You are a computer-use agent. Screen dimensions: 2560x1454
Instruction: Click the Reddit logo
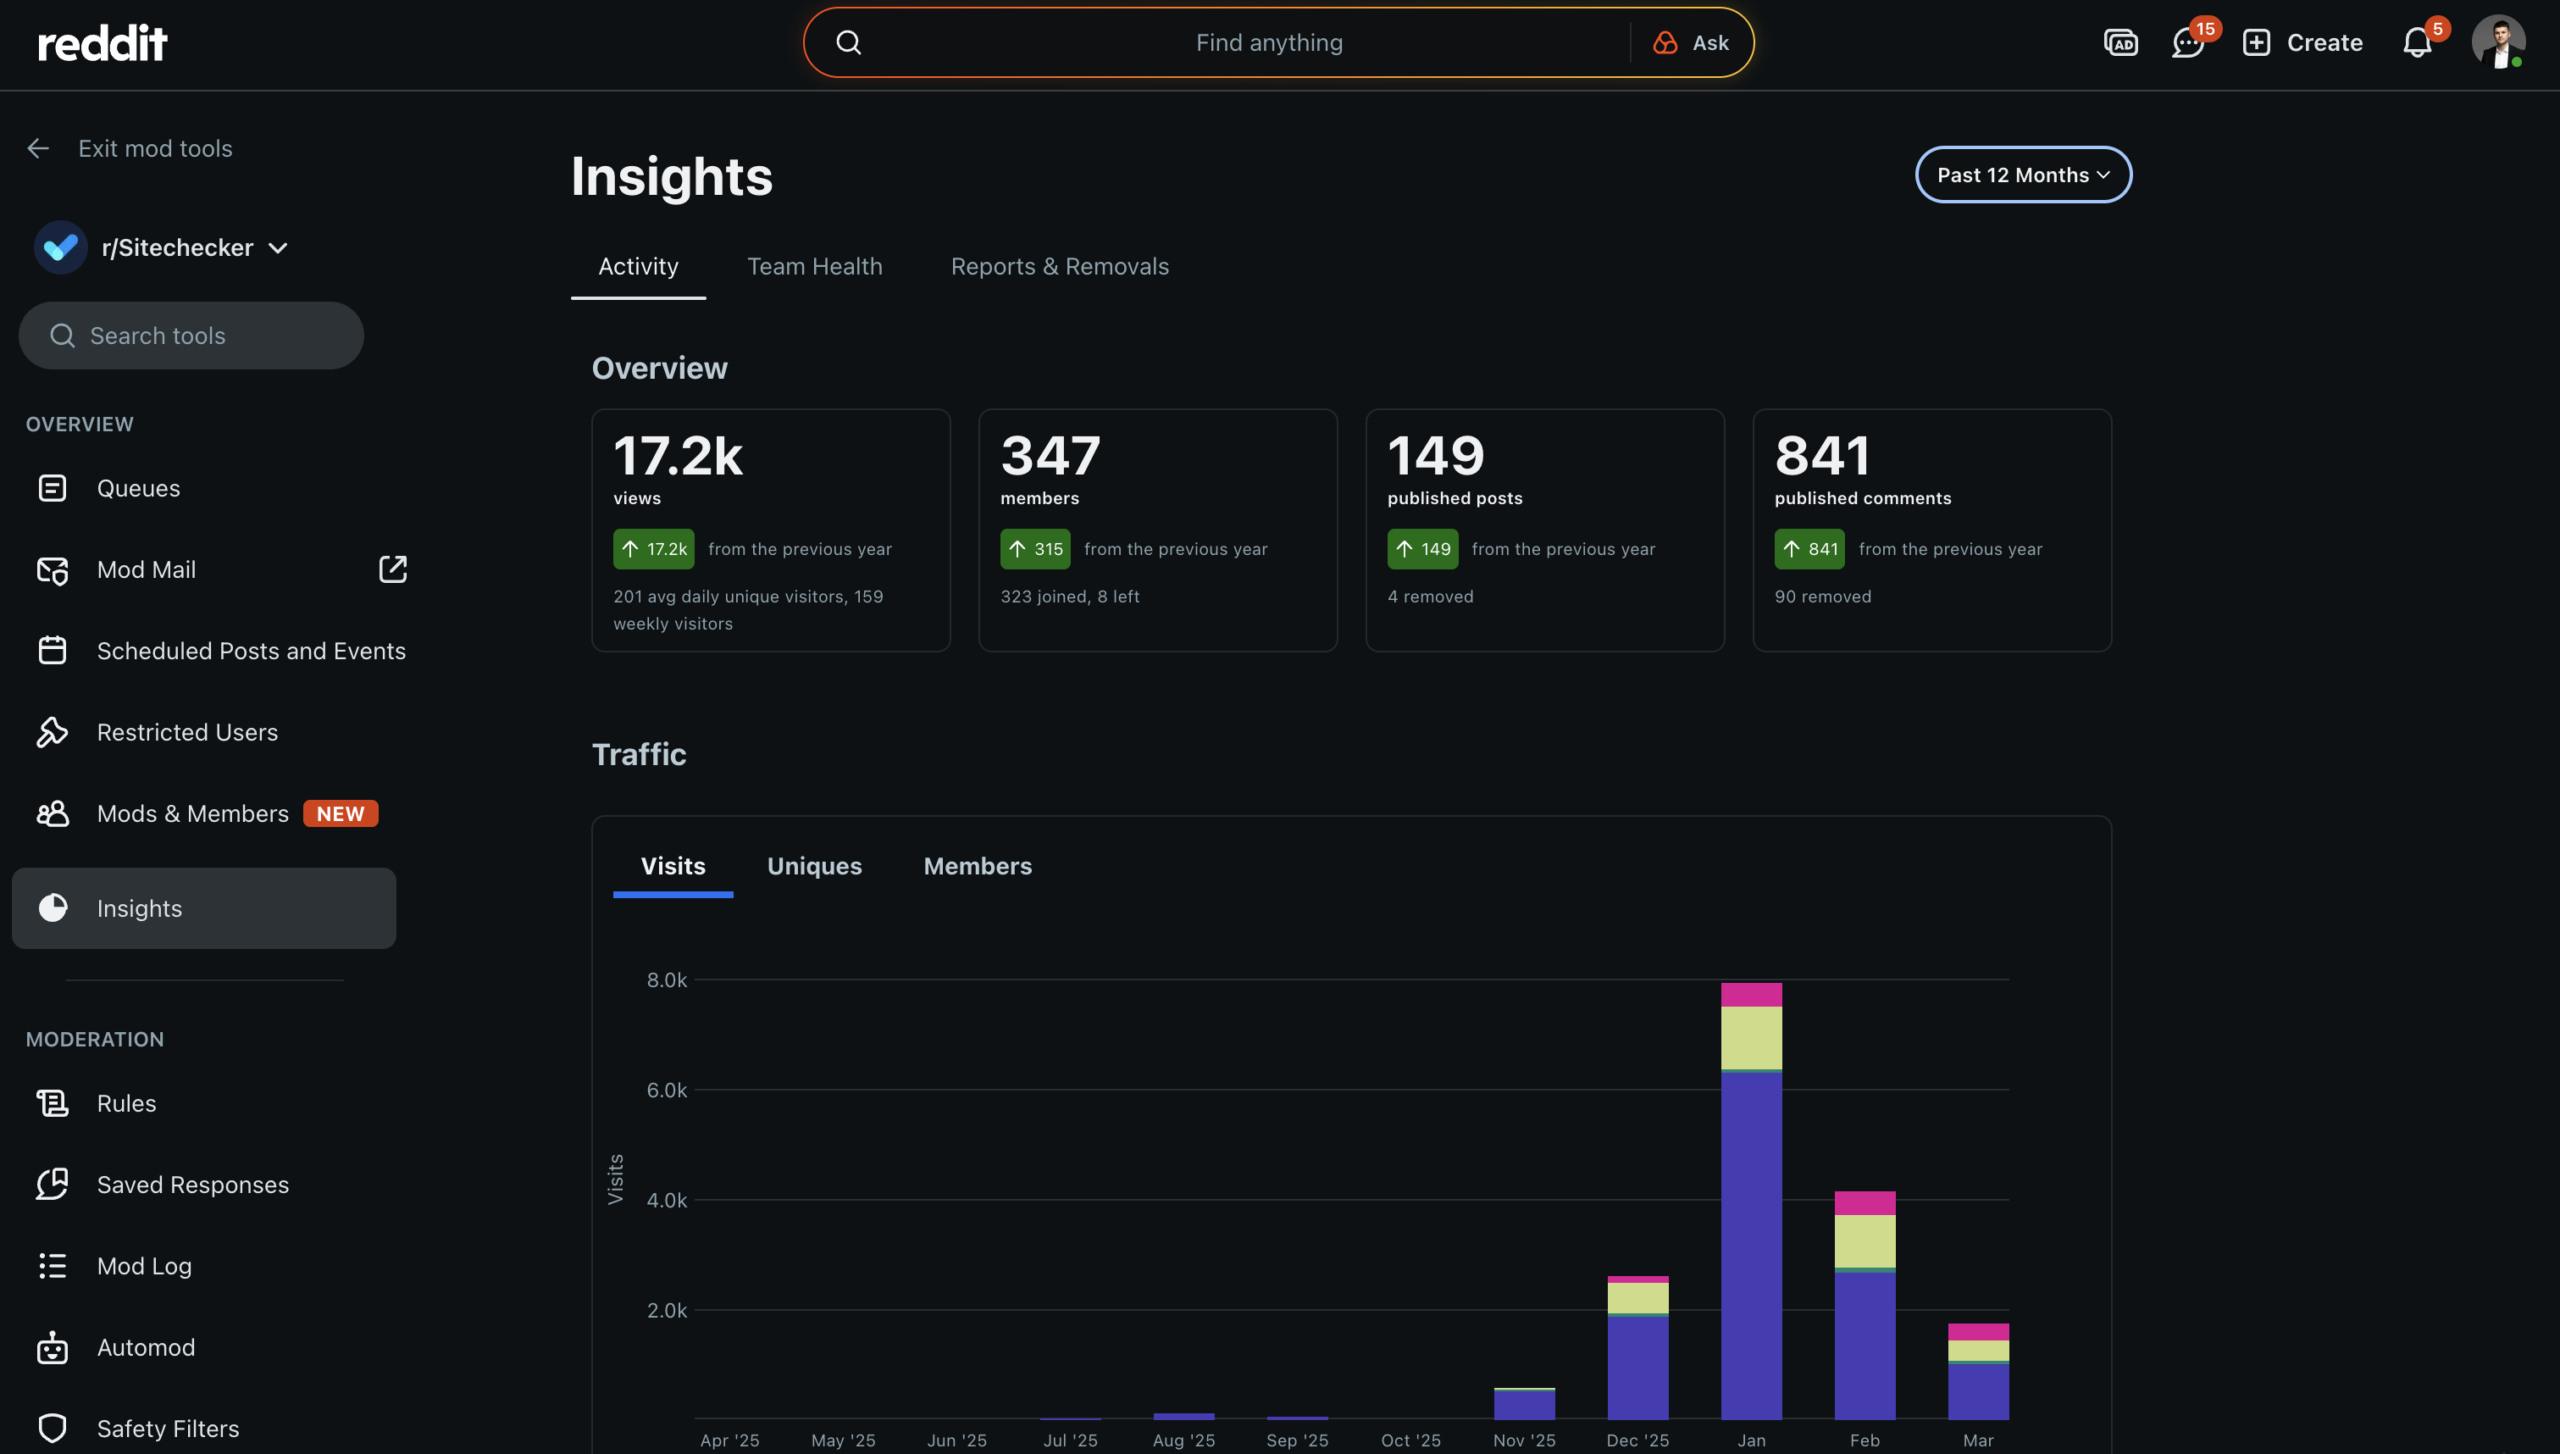[101, 41]
